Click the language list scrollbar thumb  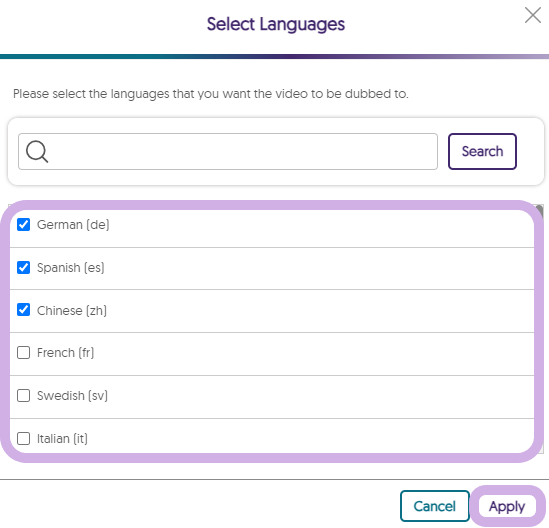(x=540, y=212)
